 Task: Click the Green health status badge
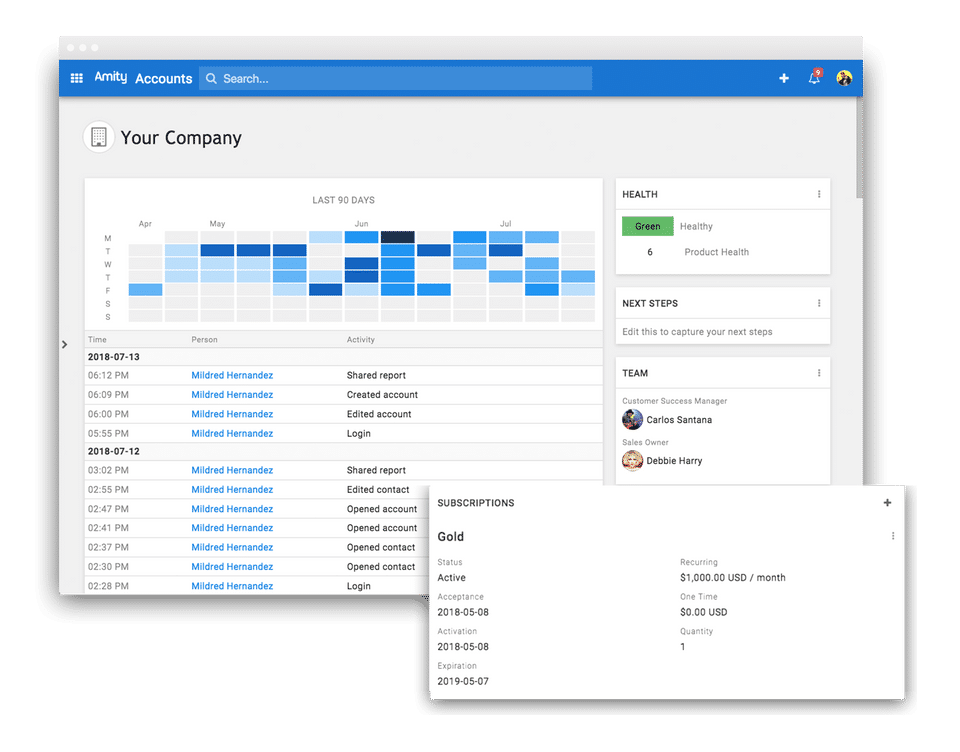(648, 226)
